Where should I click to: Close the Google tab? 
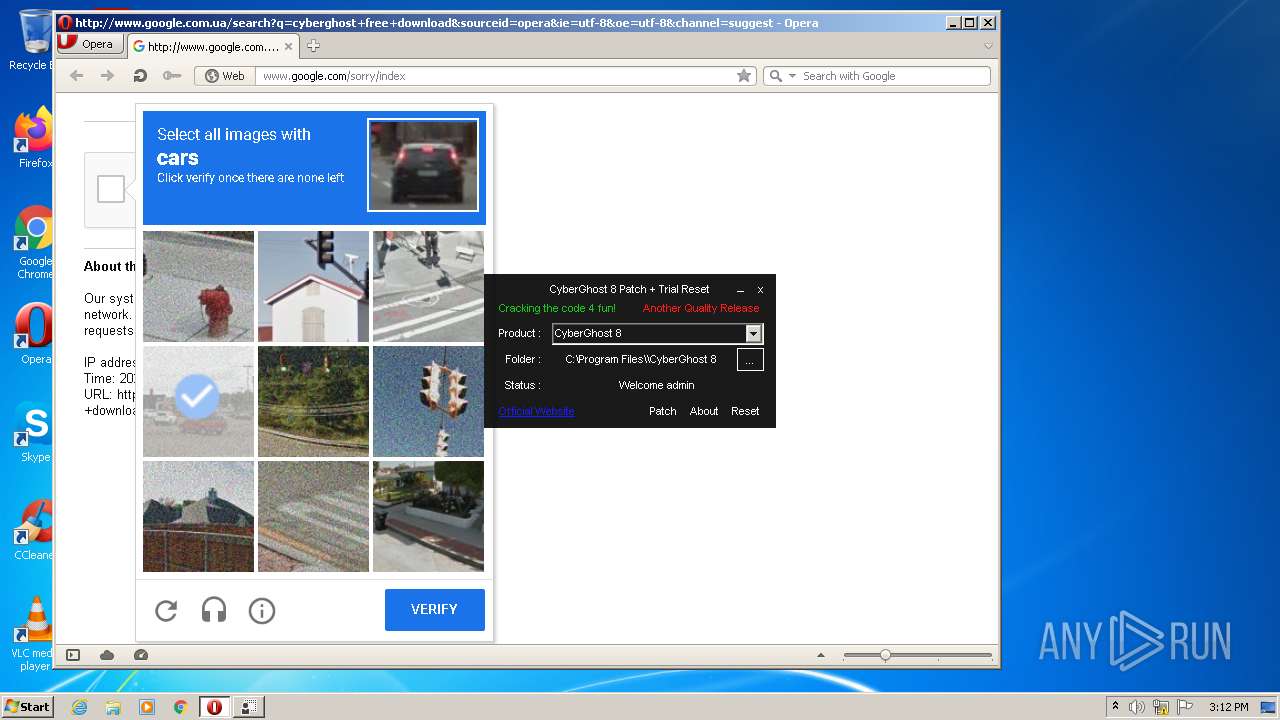point(289,46)
